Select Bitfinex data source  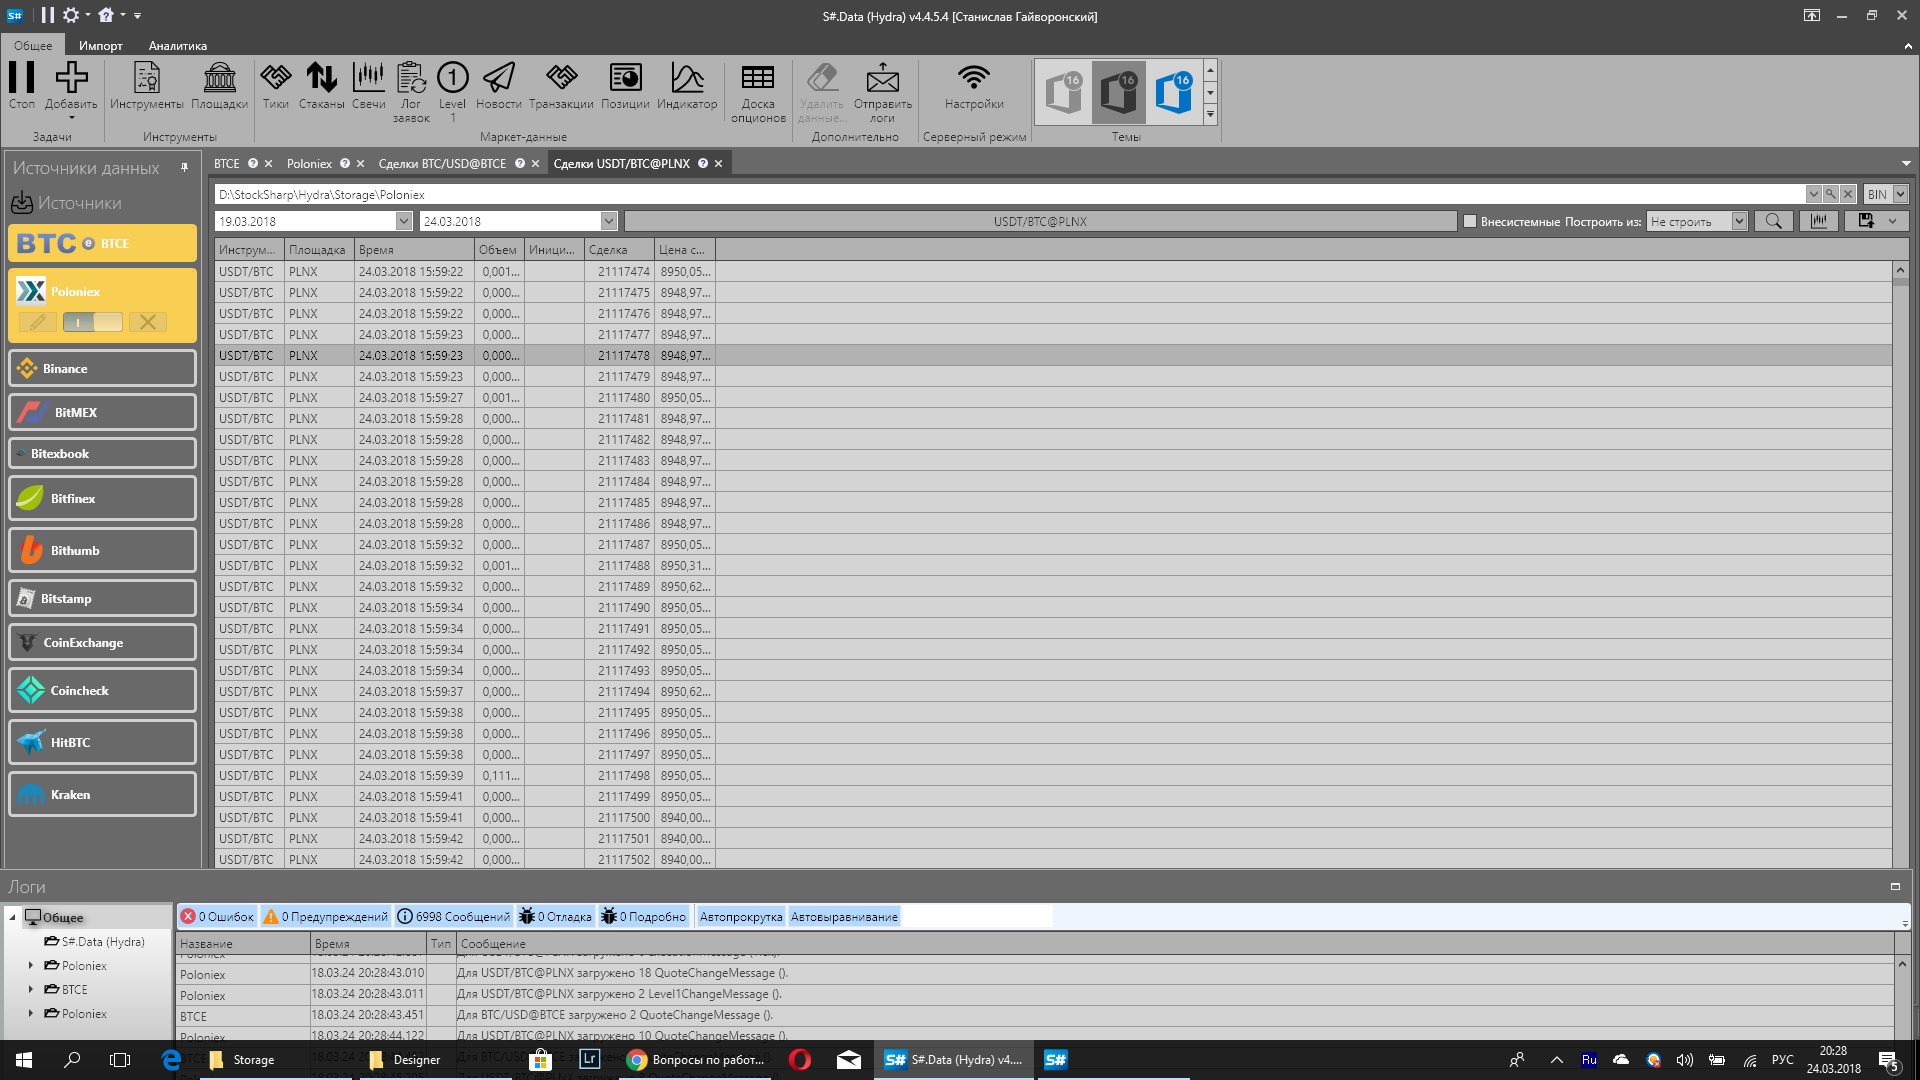click(102, 498)
